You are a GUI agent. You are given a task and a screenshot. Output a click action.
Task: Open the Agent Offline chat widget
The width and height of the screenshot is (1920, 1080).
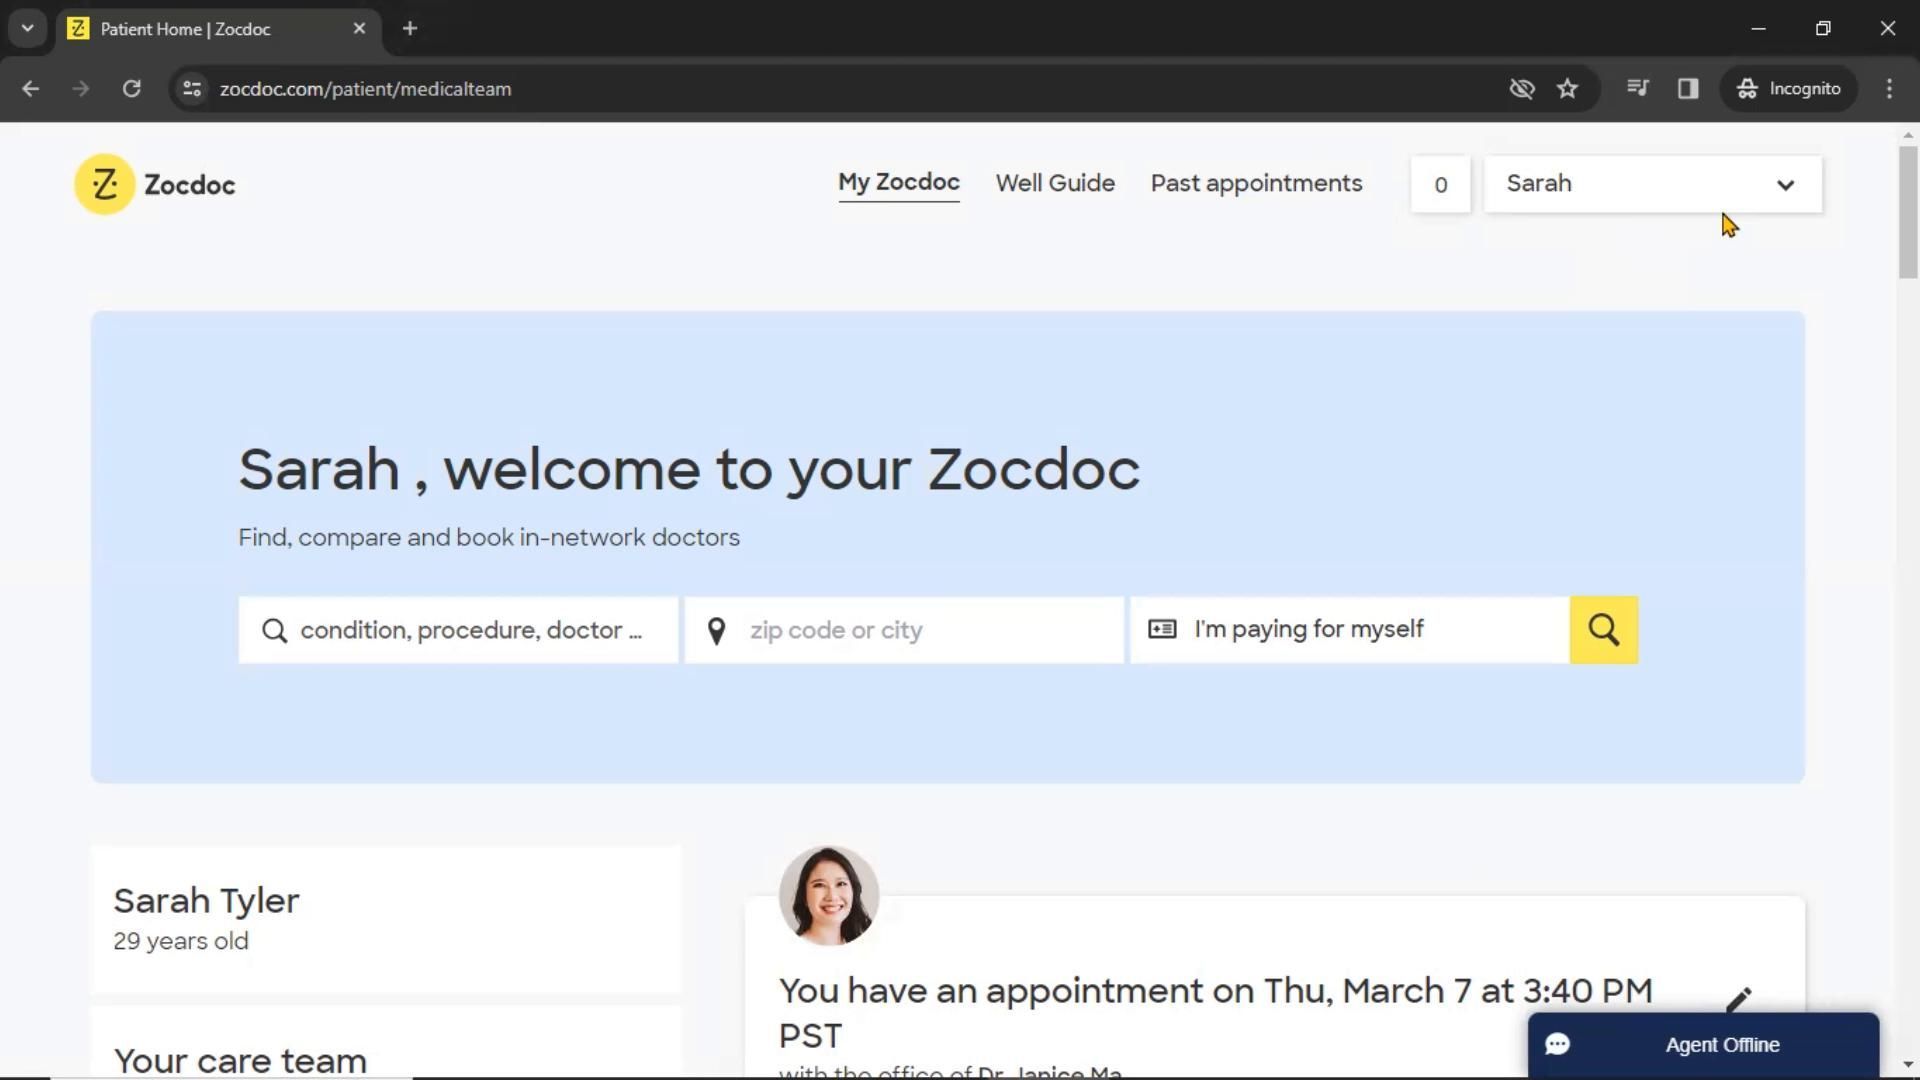[x=1703, y=1045]
